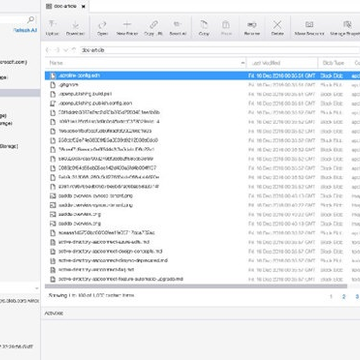Select active-directory-aadconnect-feature-automatic-upgrade.md file

(x=121, y=279)
